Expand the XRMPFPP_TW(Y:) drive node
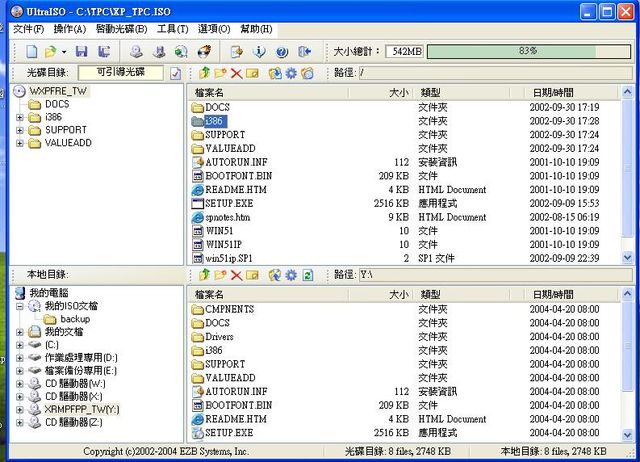Image resolution: width=640 pixels, height=462 pixels. pos(20,409)
